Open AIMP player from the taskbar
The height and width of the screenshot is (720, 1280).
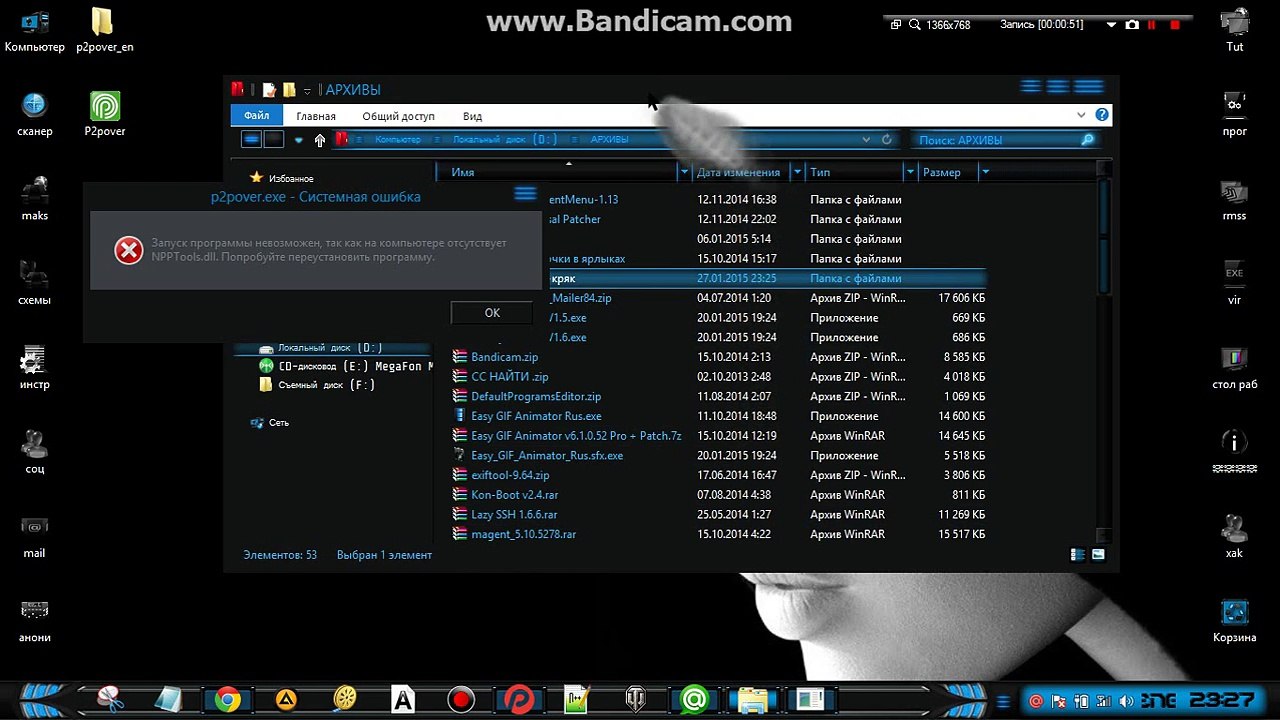click(x=286, y=700)
